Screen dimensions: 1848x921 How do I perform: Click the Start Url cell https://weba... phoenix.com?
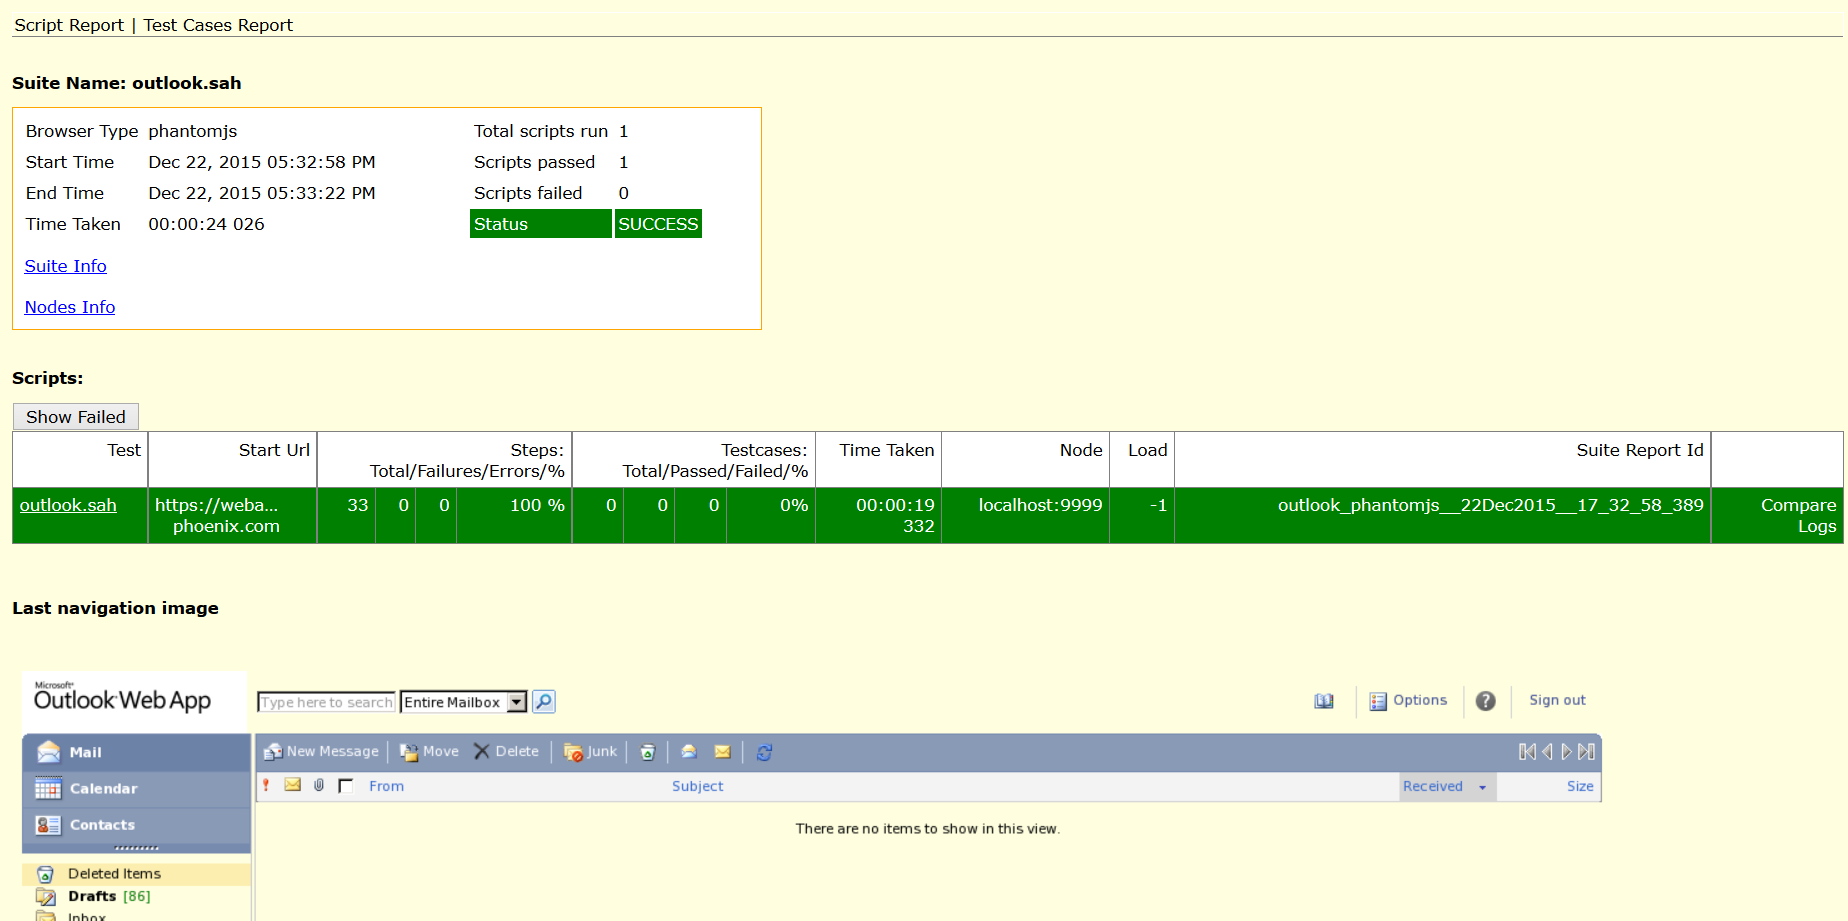click(x=232, y=516)
